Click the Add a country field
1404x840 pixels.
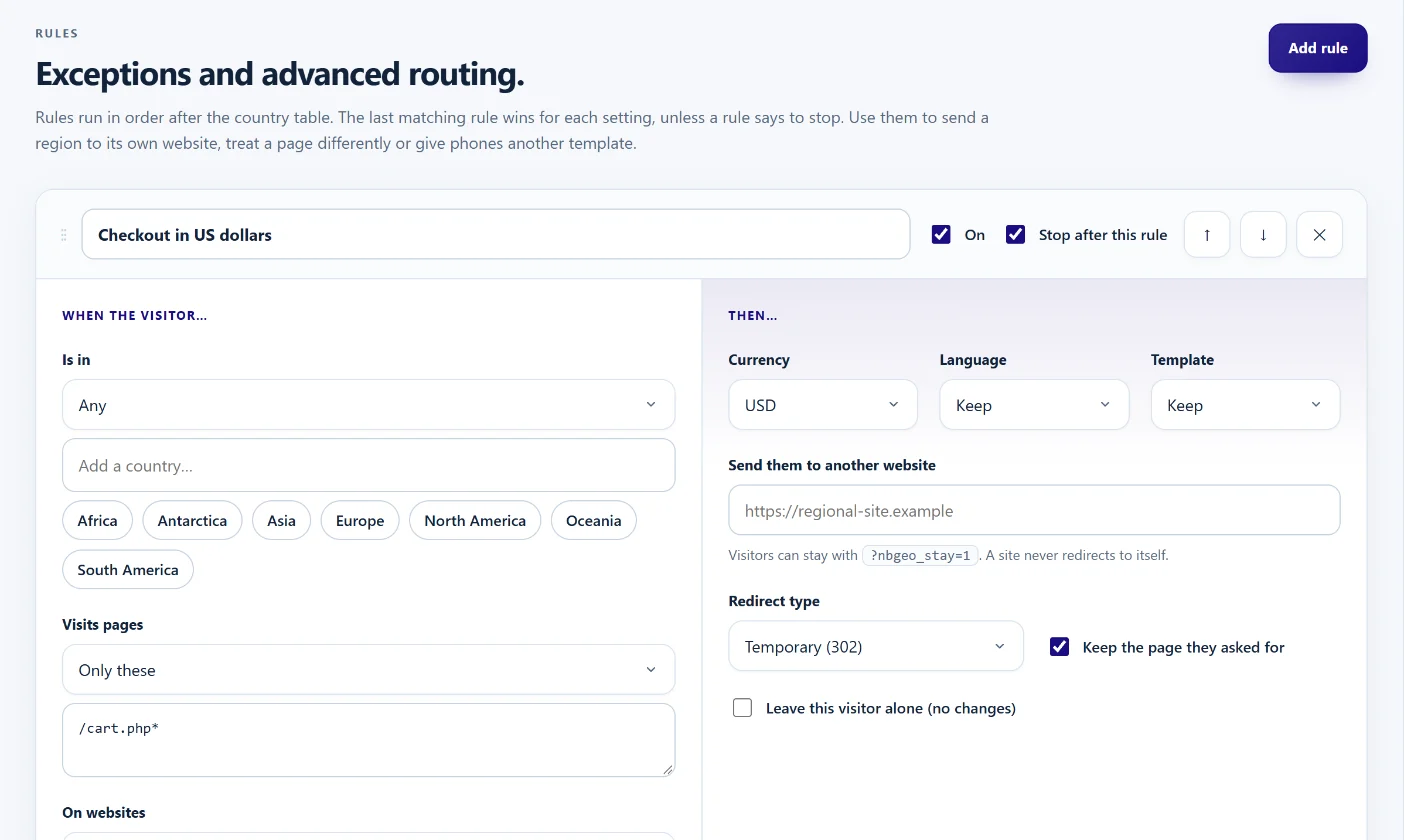[x=368, y=465]
